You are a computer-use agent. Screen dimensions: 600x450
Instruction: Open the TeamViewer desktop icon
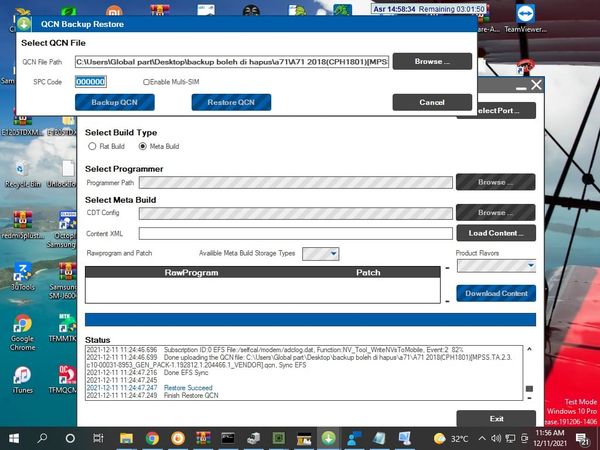click(527, 16)
